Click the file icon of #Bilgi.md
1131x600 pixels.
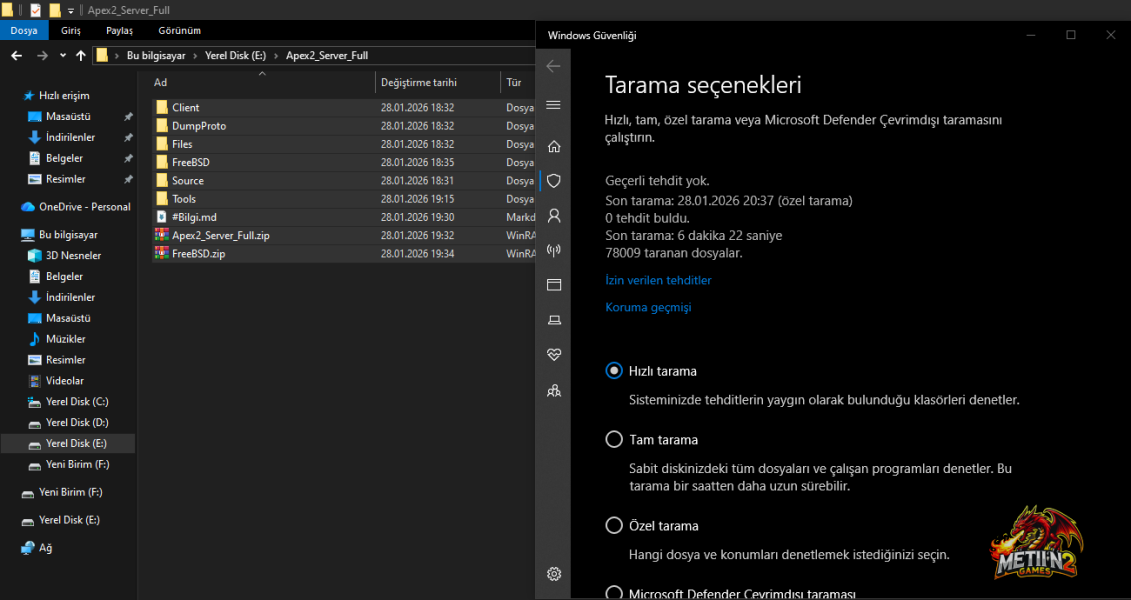[x=162, y=217]
